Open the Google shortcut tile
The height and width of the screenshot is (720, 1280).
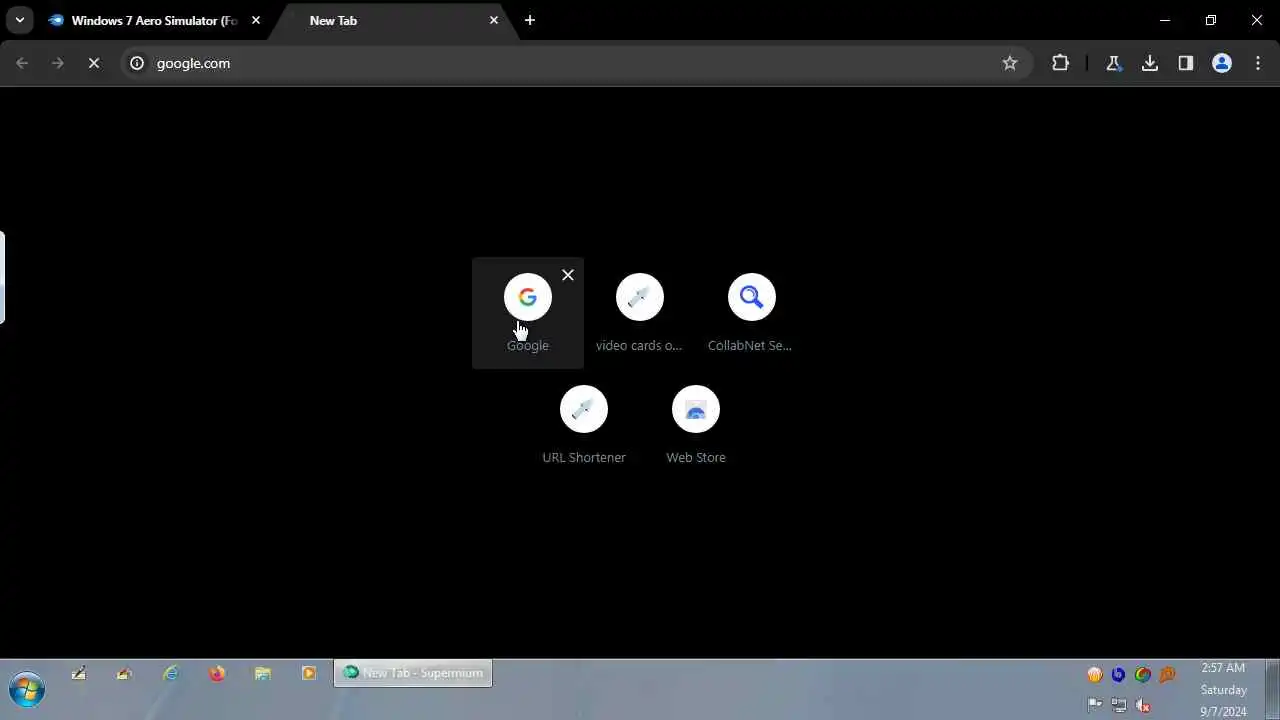click(528, 313)
